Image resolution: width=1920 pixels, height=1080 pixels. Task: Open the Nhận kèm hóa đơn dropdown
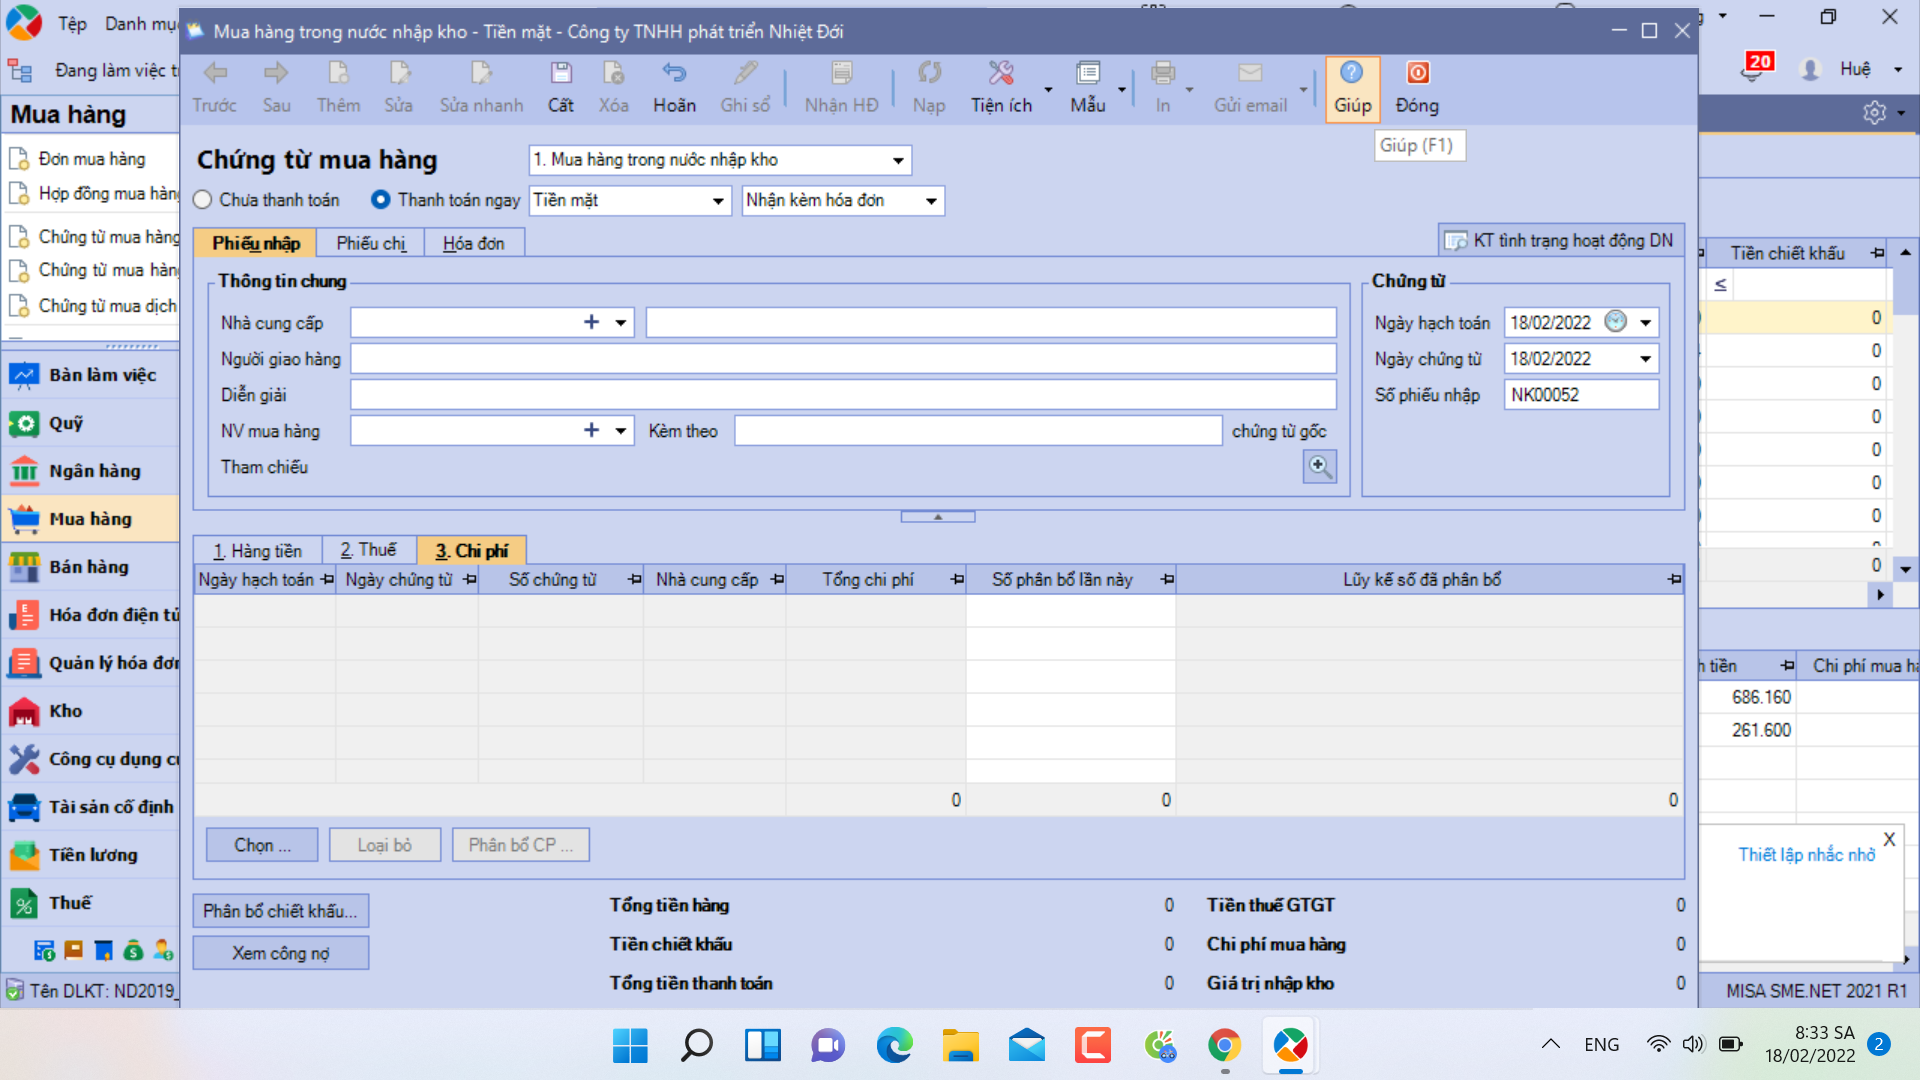click(x=931, y=201)
